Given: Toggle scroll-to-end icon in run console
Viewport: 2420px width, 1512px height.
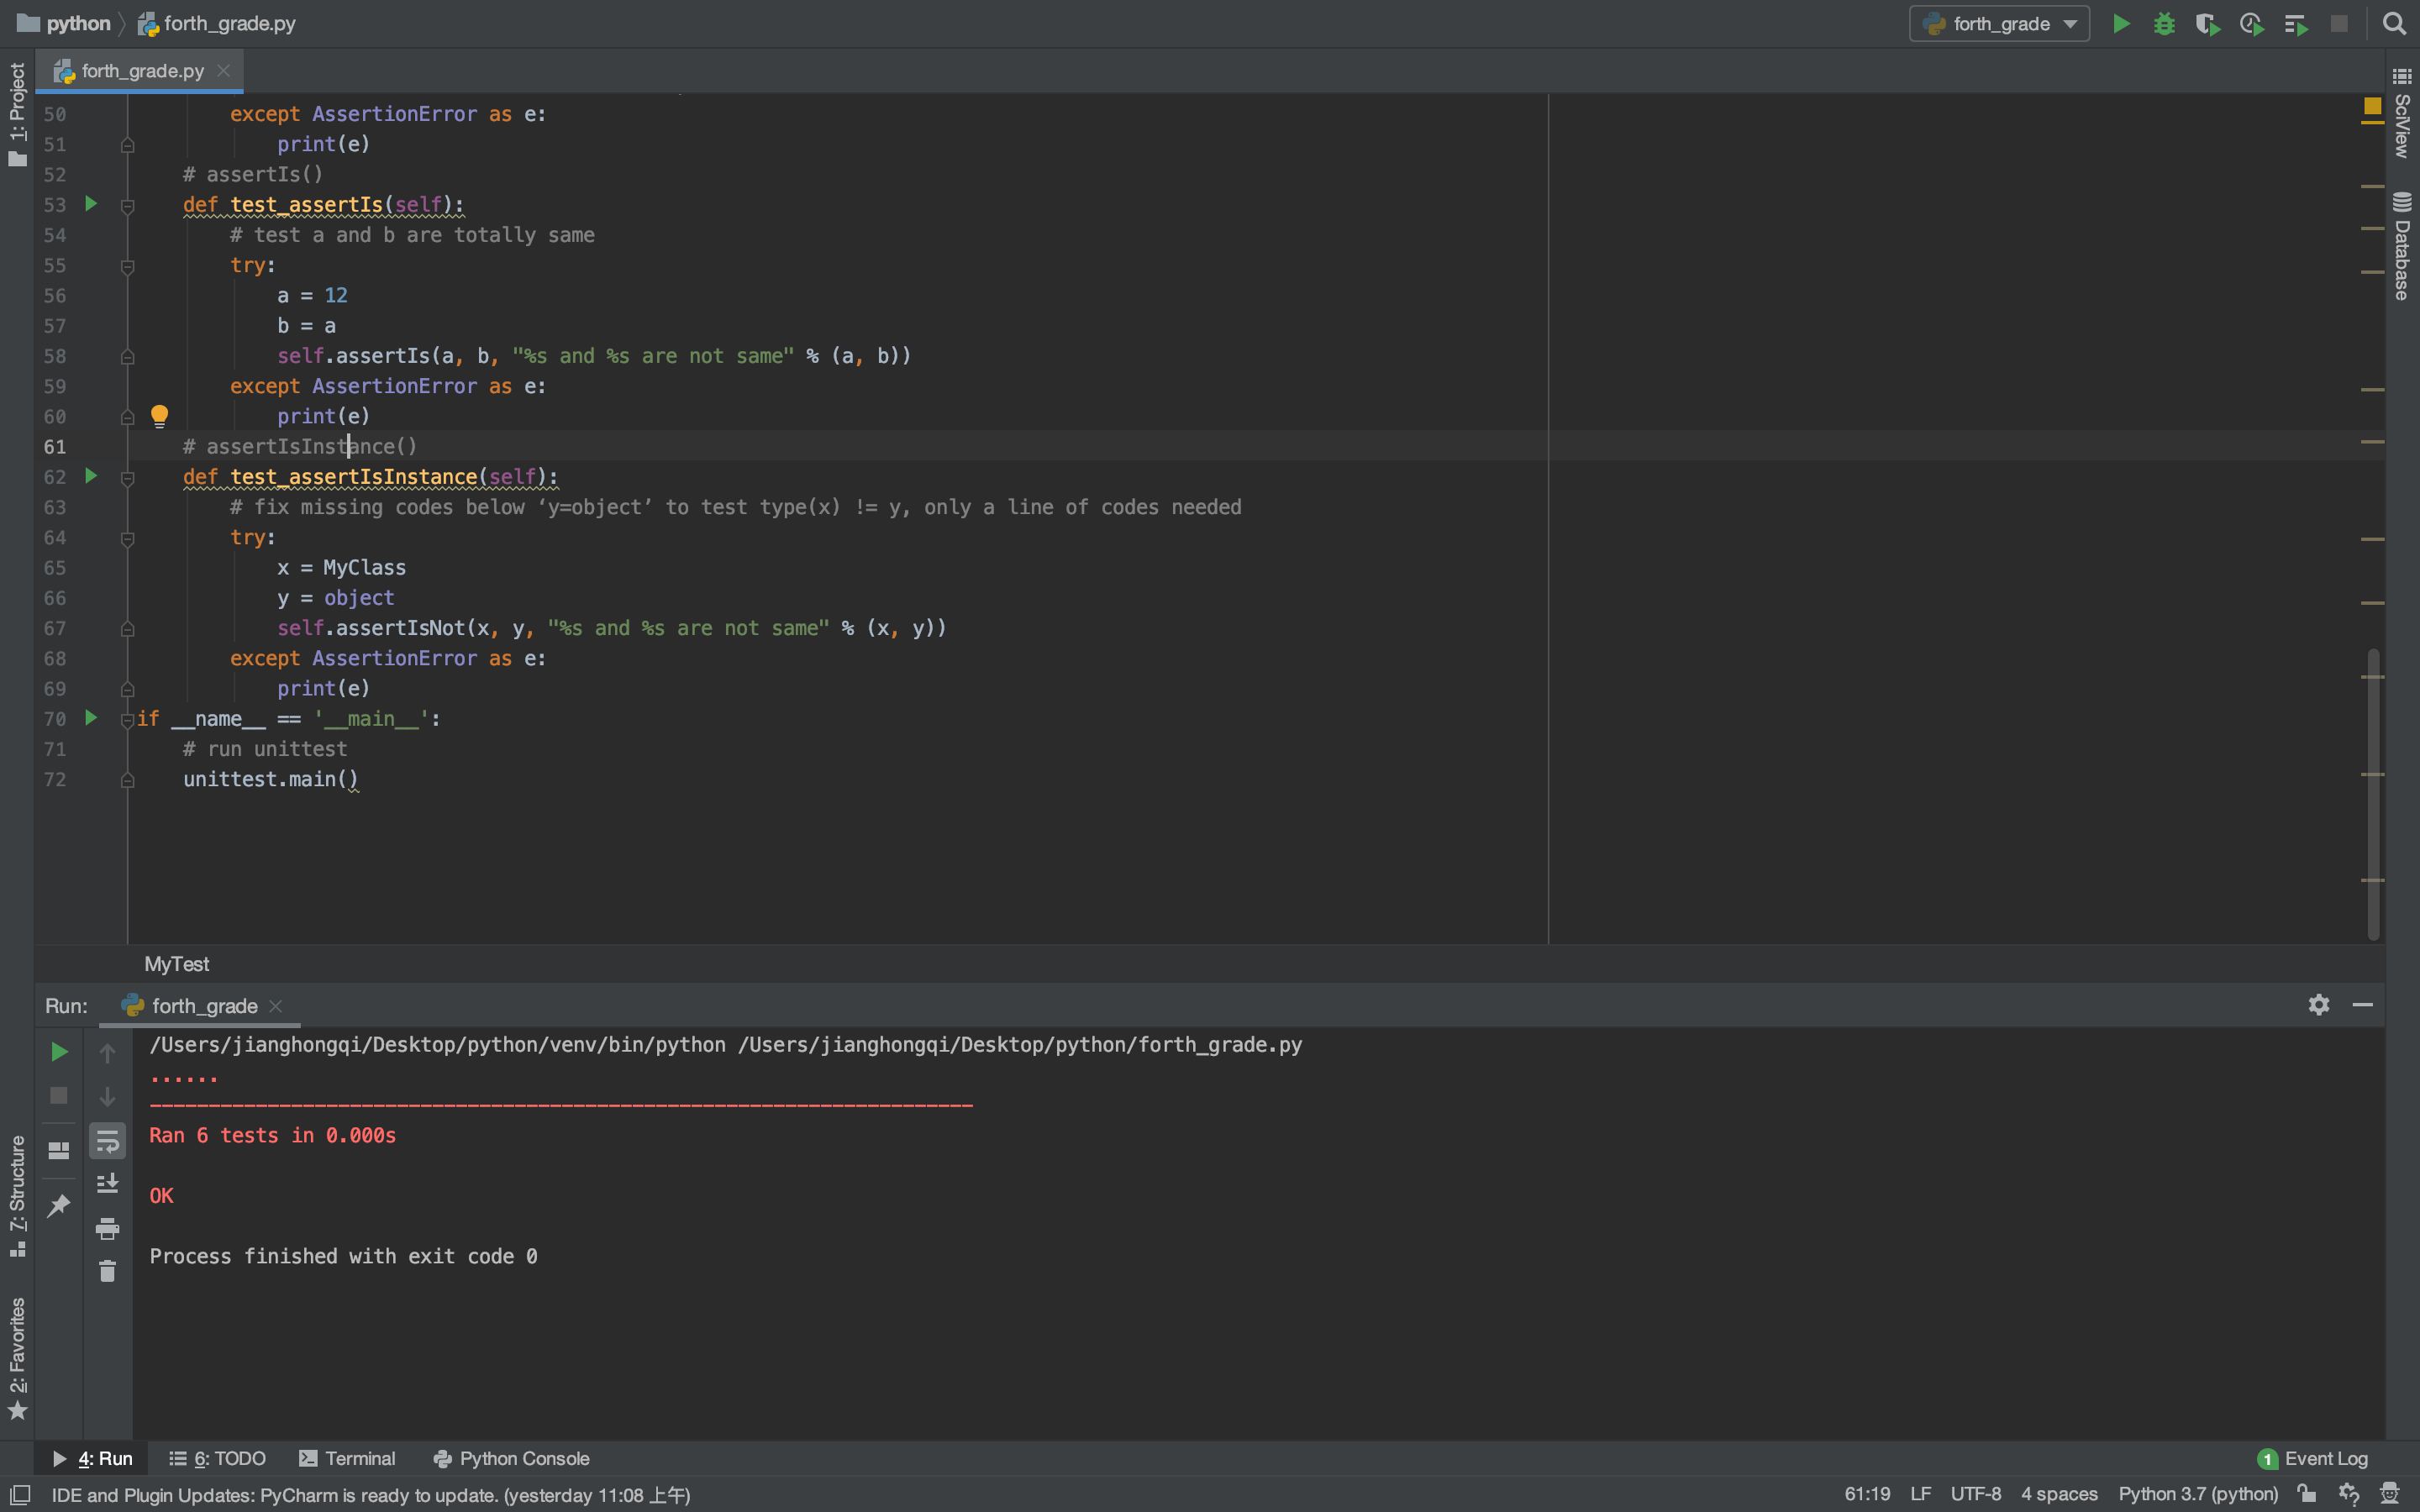Looking at the screenshot, I should pyautogui.click(x=107, y=1184).
